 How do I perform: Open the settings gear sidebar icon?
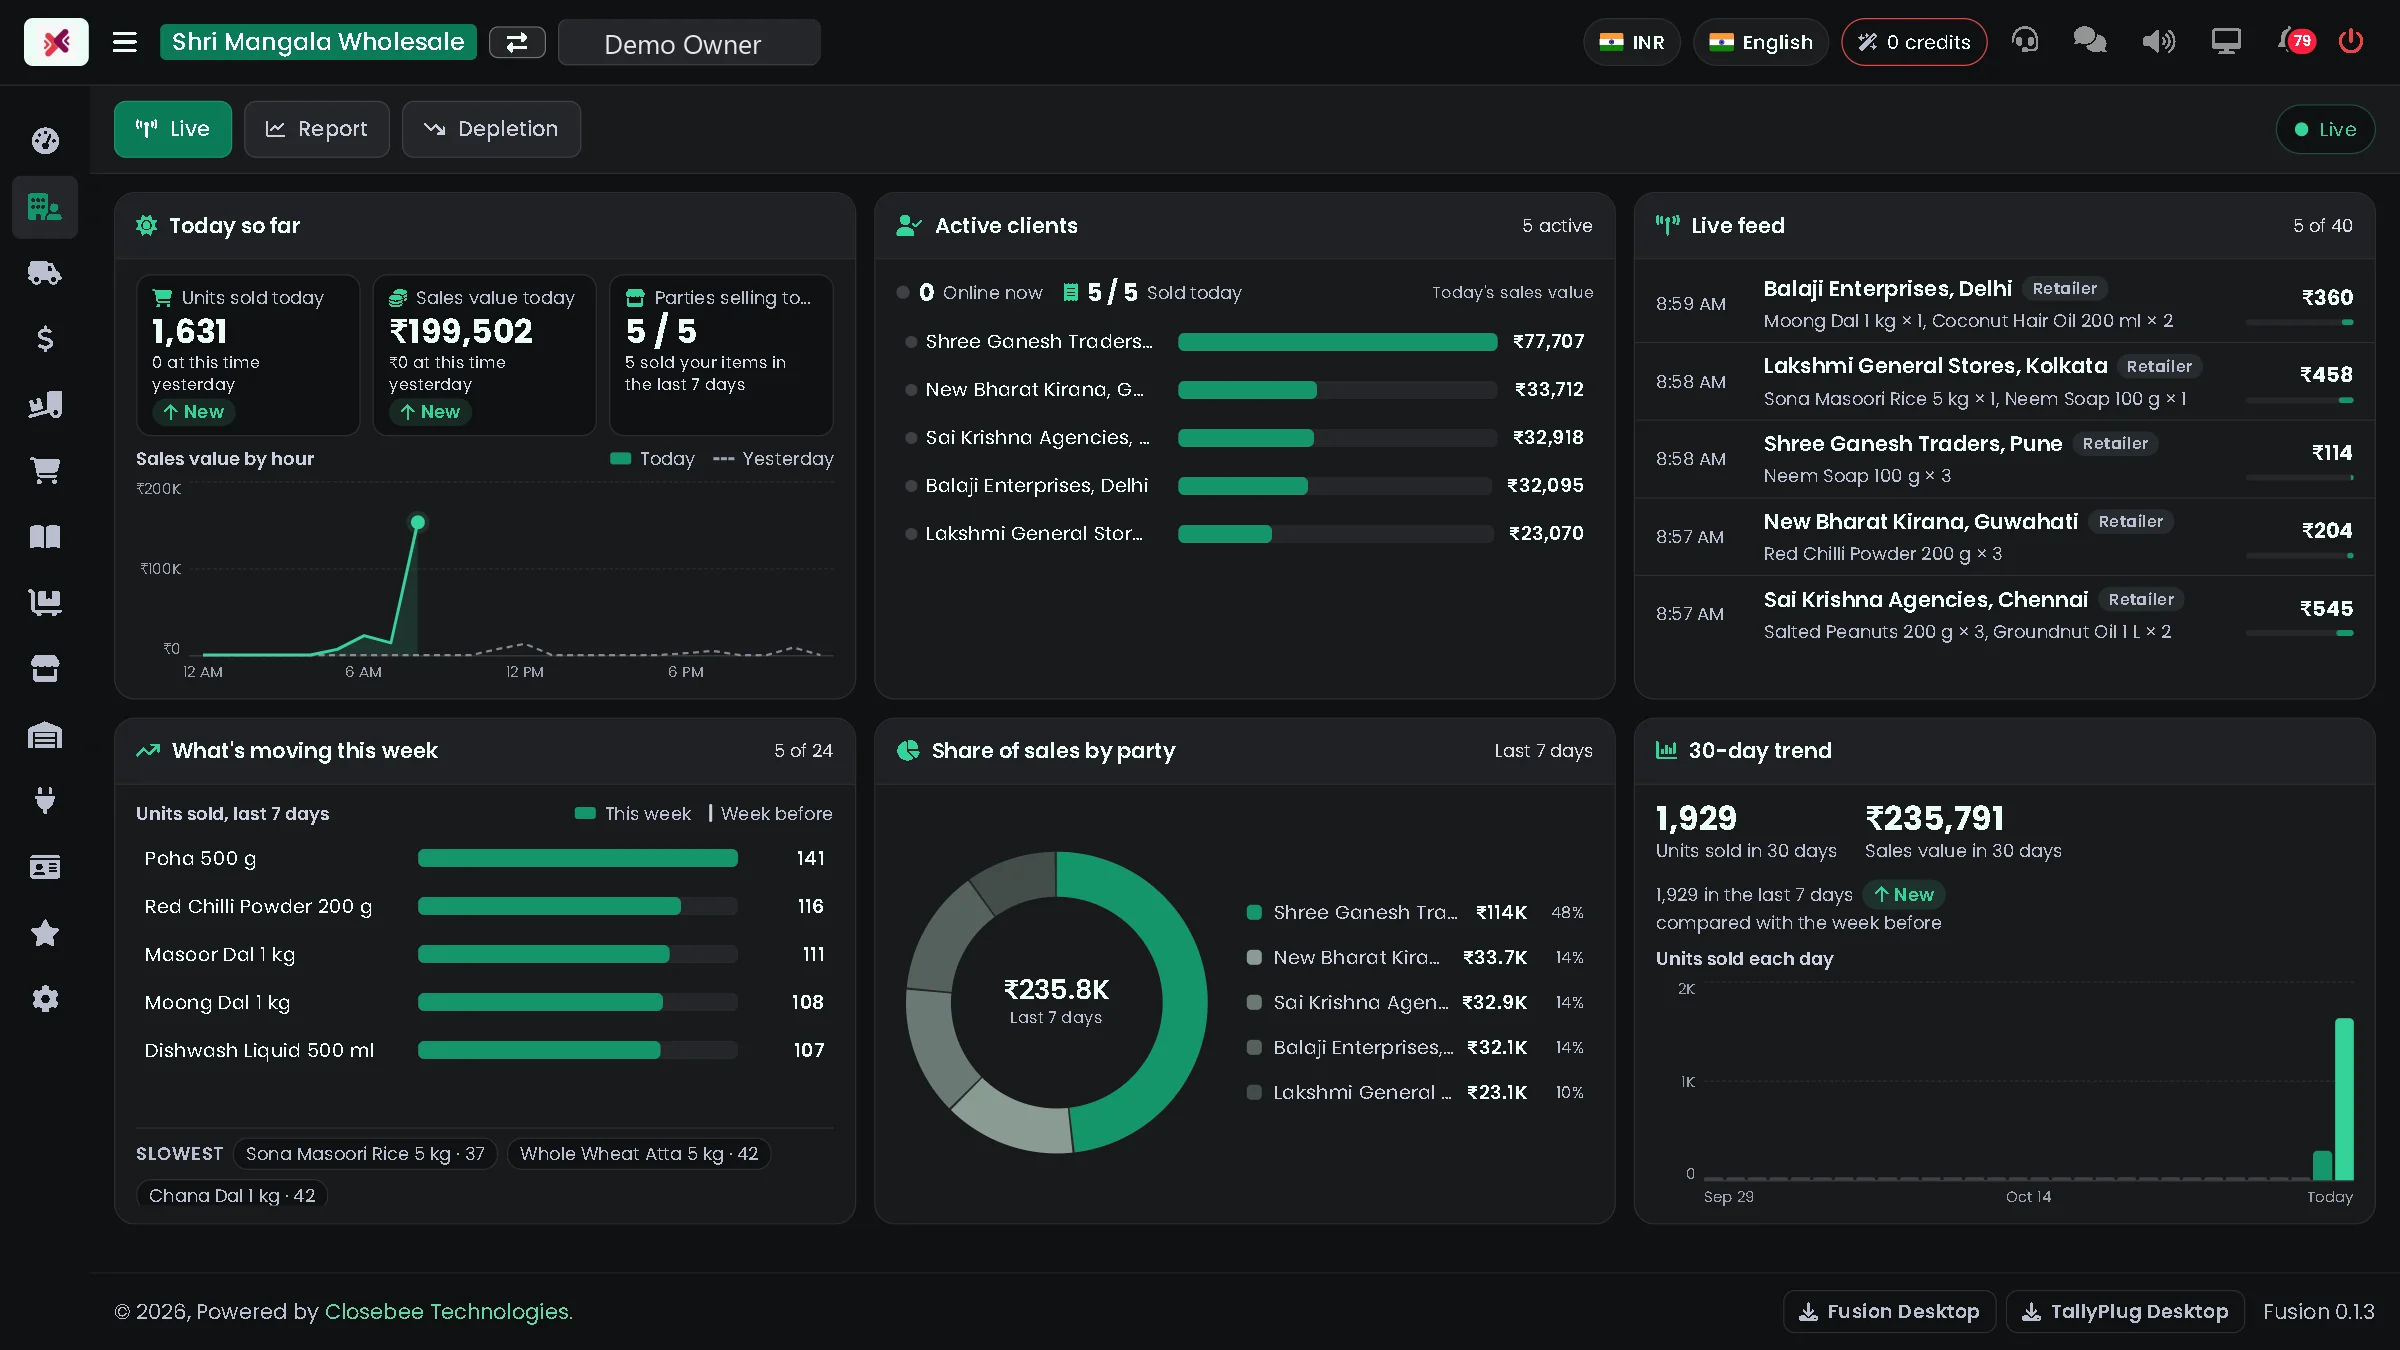pos(45,999)
